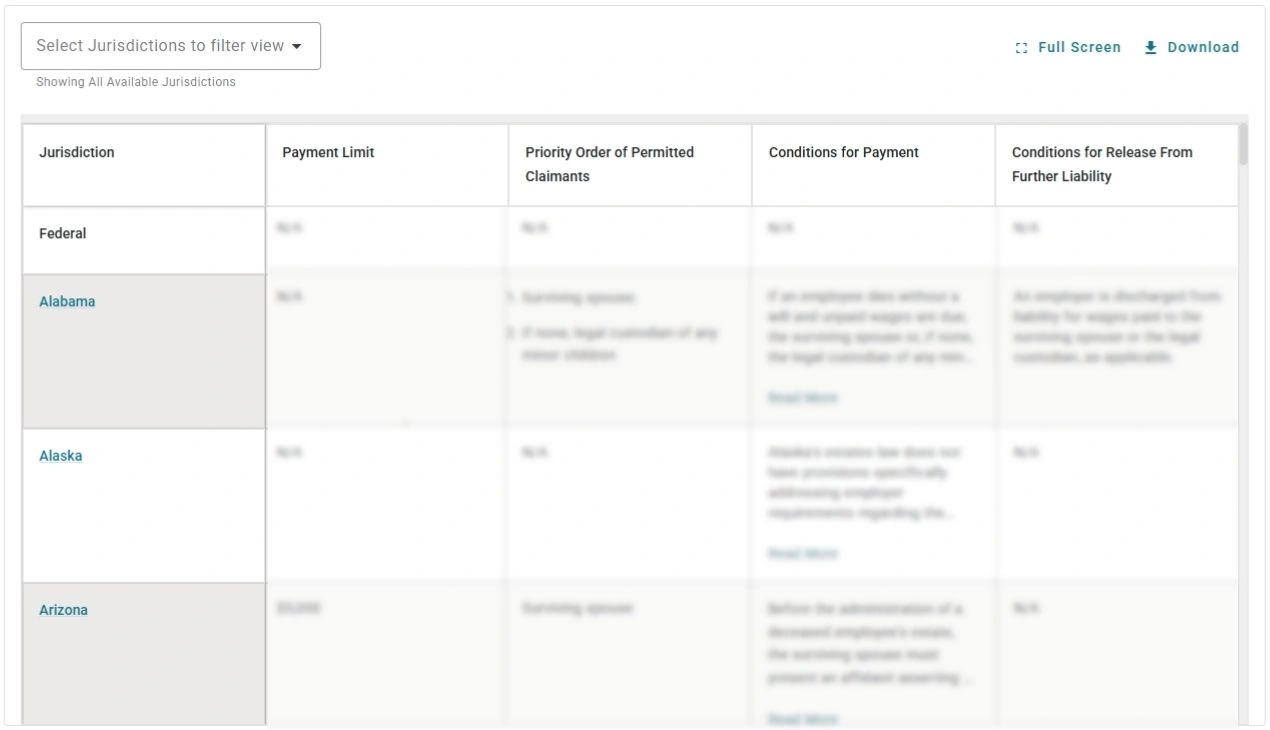Click the Download arrow icon
The height and width of the screenshot is (730, 1270).
tap(1151, 47)
